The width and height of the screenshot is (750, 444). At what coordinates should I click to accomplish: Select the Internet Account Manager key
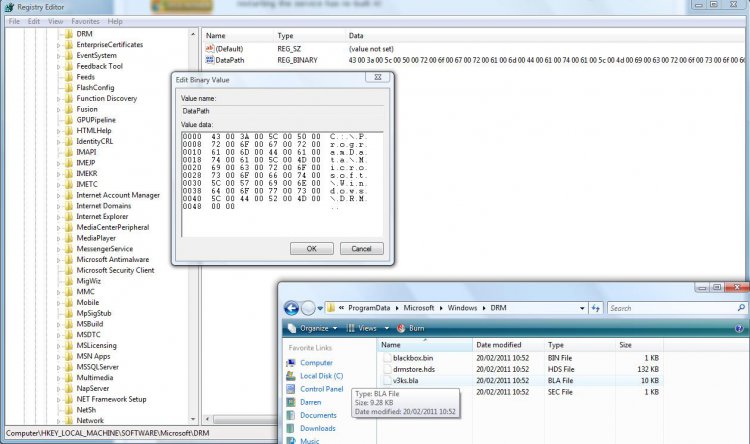click(x=118, y=195)
